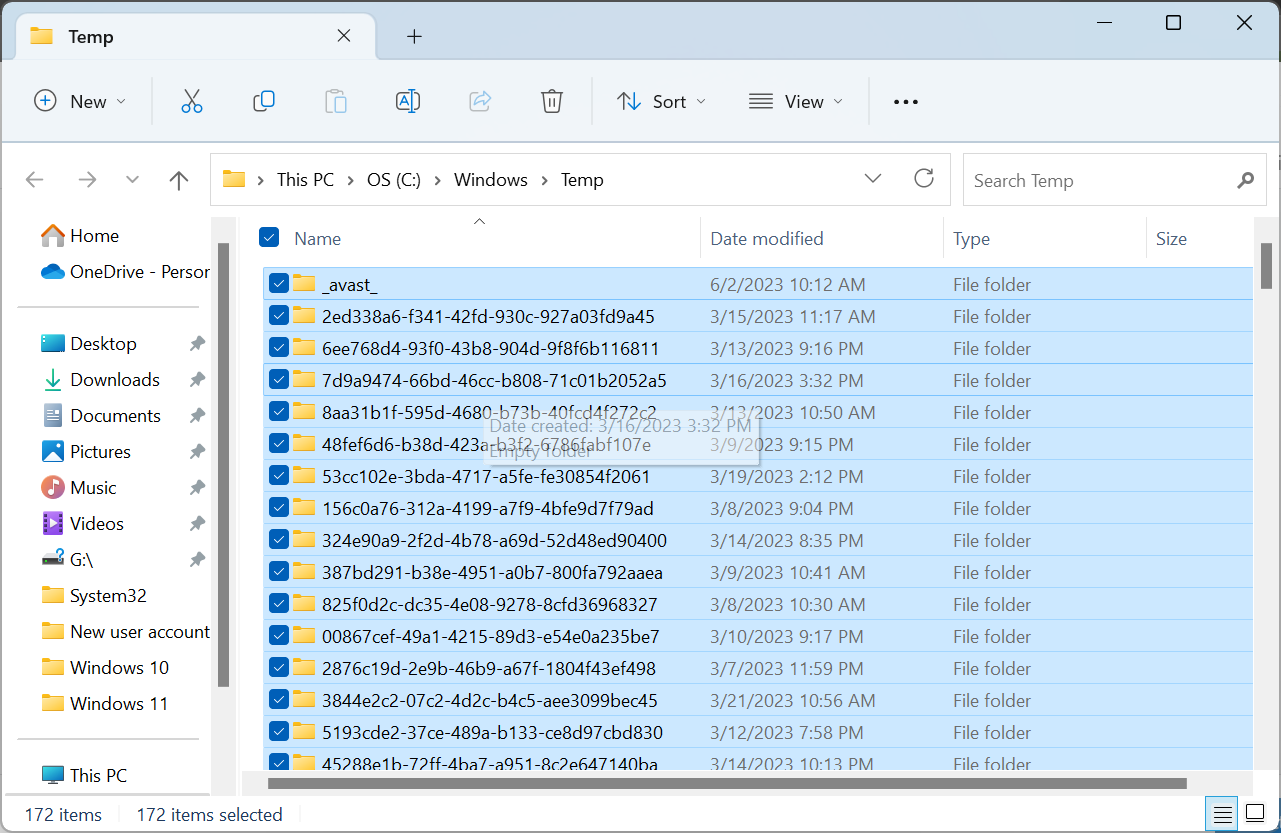Click the Delete trash can icon
The image size is (1281, 833).
tap(552, 101)
